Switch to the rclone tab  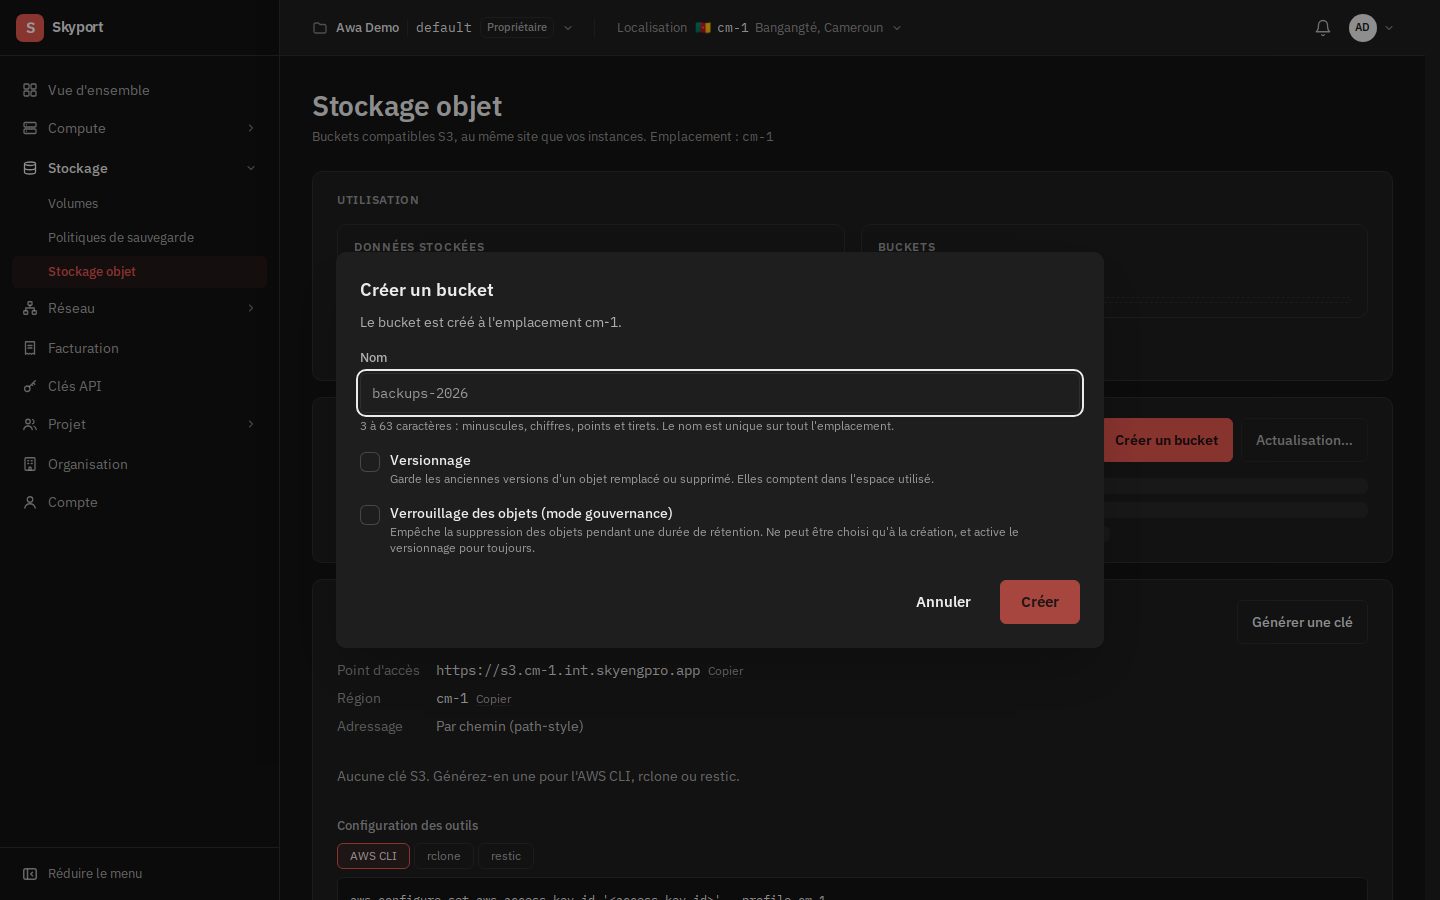tap(444, 856)
